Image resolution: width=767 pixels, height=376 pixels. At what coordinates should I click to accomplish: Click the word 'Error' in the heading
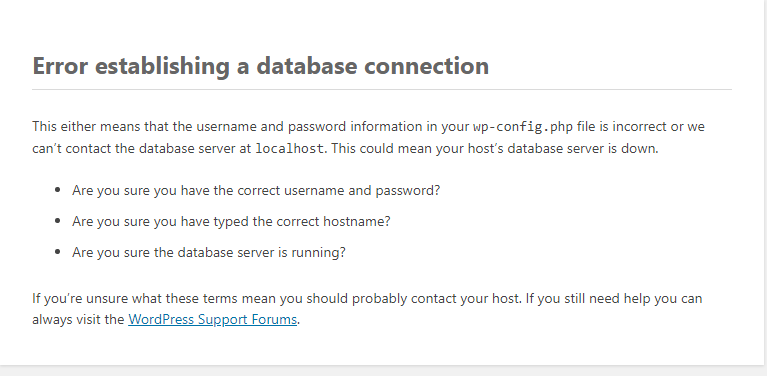[x=60, y=66]
